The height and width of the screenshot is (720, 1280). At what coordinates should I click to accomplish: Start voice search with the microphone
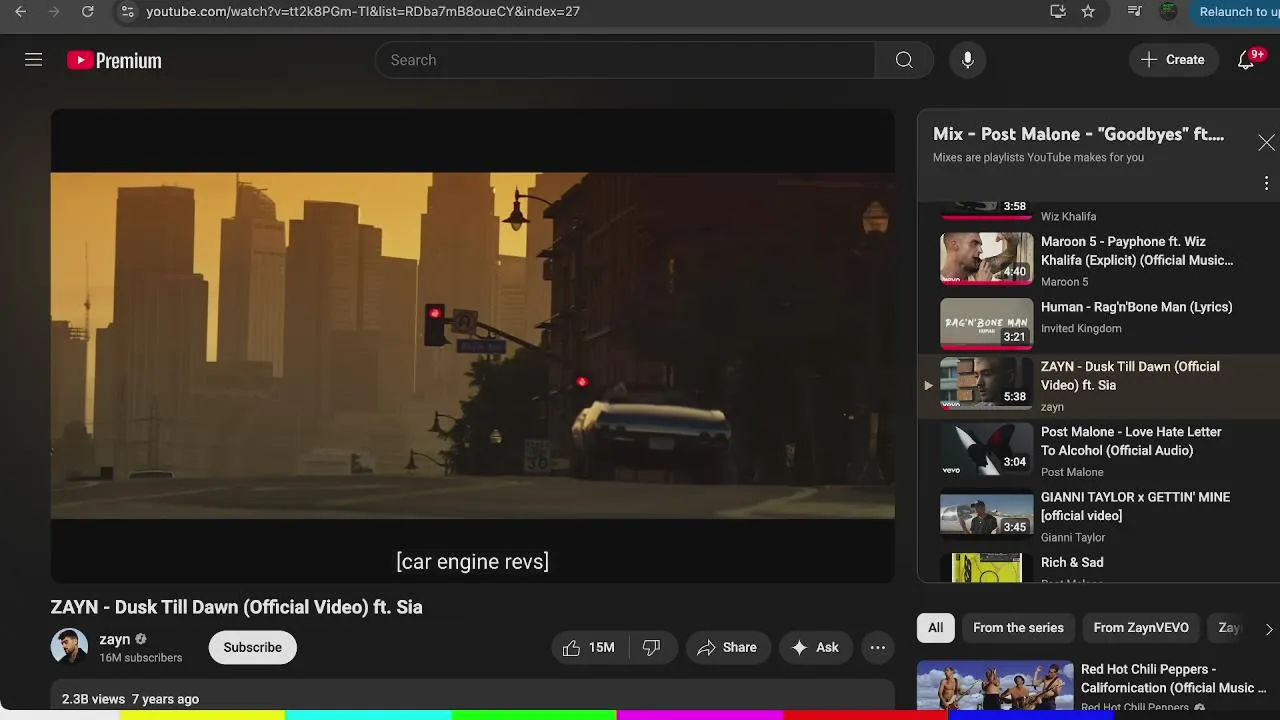click(967, 60)
